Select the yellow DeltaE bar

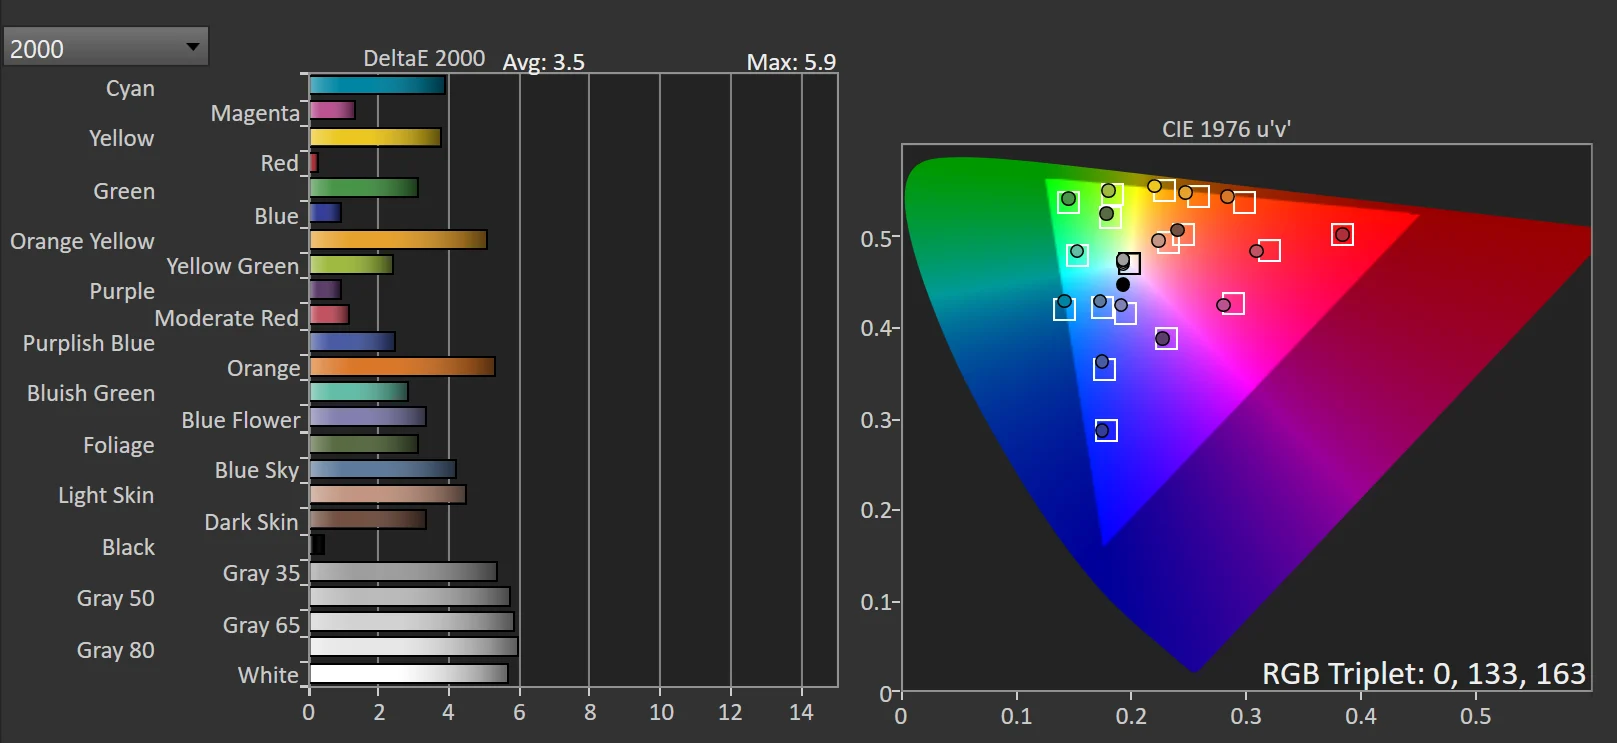click(375, 138)
